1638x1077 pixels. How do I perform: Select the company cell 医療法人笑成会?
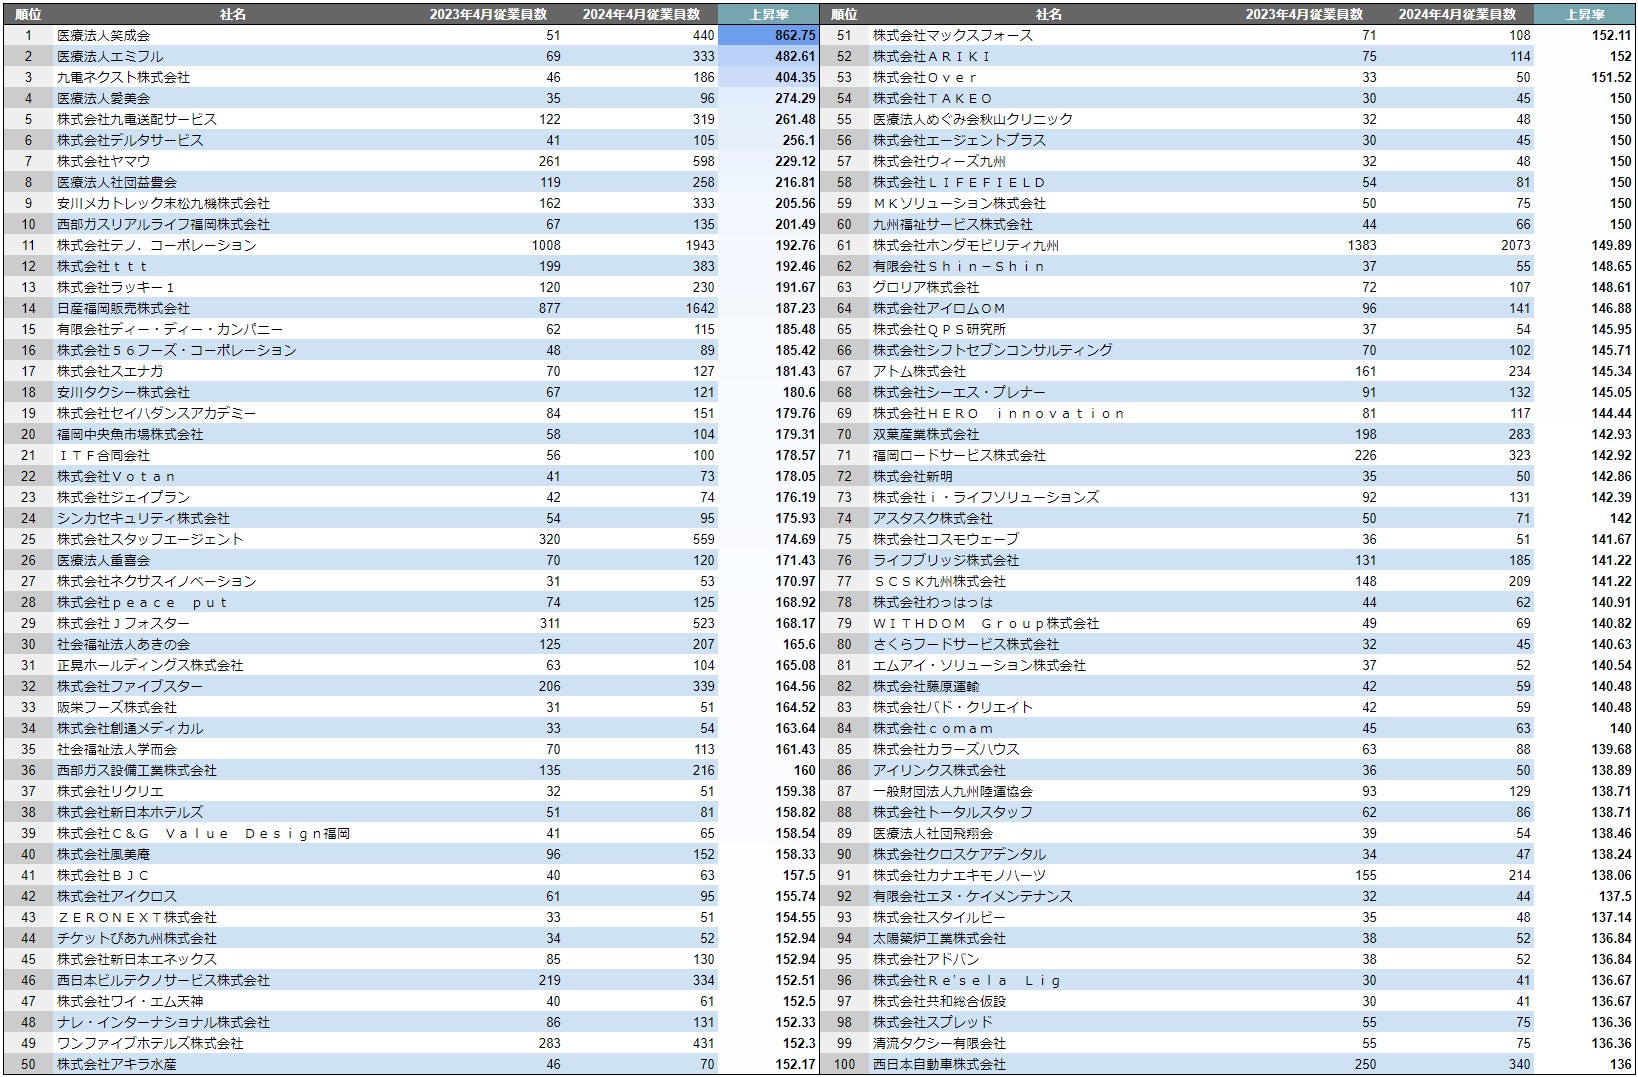click(103, 35)
